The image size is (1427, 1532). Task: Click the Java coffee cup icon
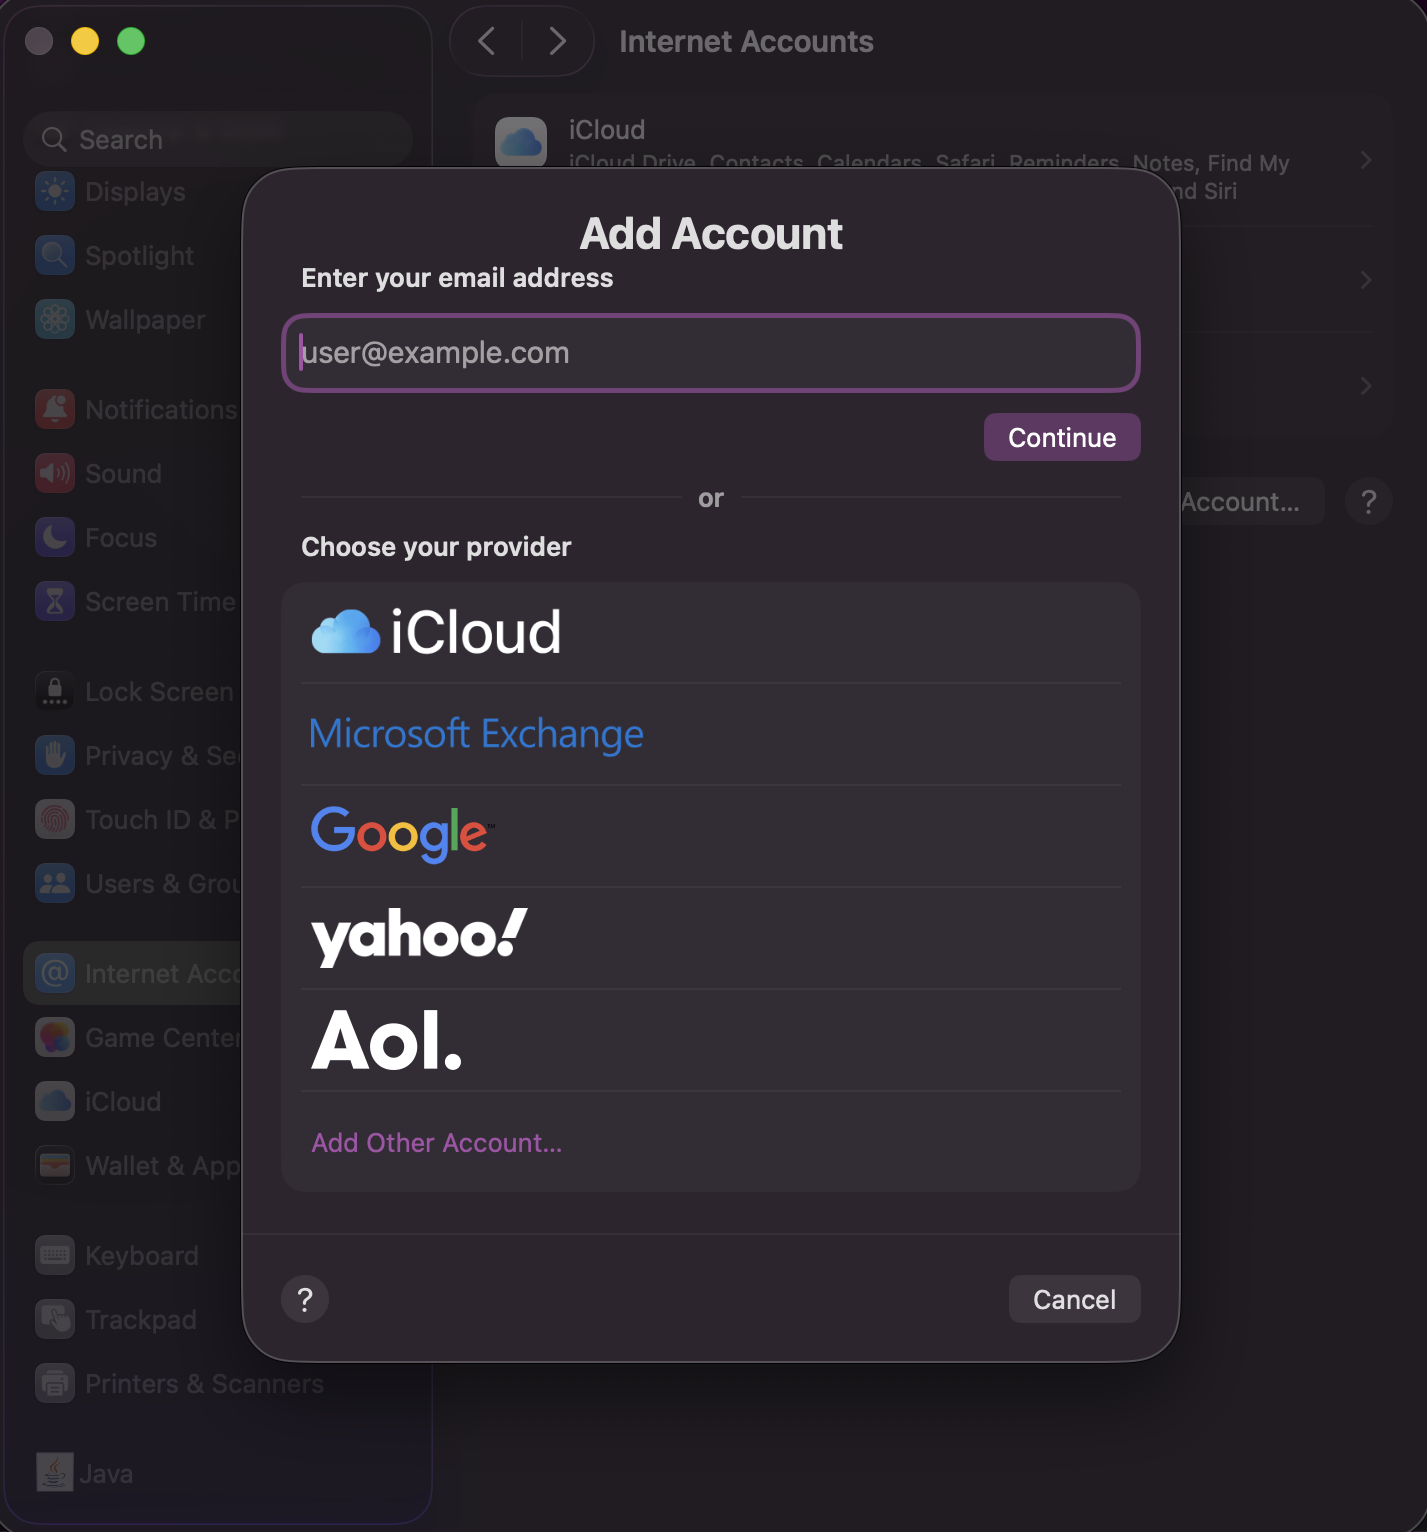[55, 1472]
